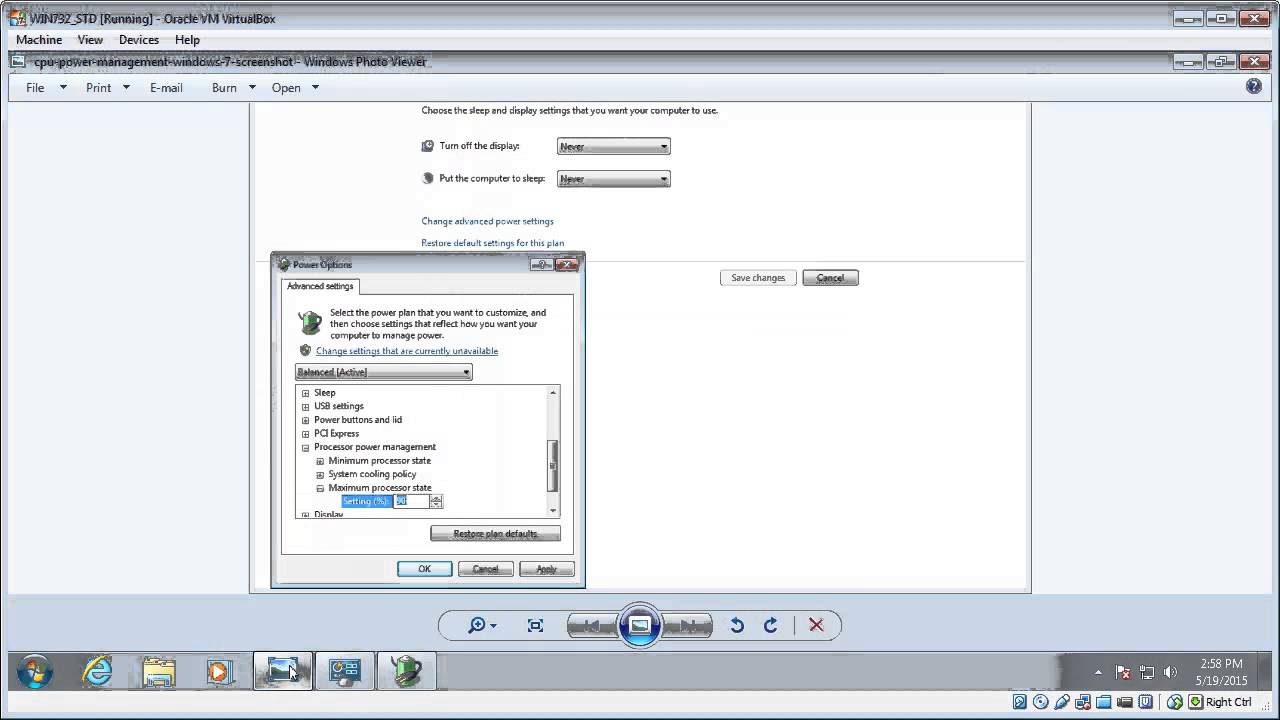The image size is (1280, 720).
Task: Launch Internet Explorer from taskbar
Action: tap(97, 671)
